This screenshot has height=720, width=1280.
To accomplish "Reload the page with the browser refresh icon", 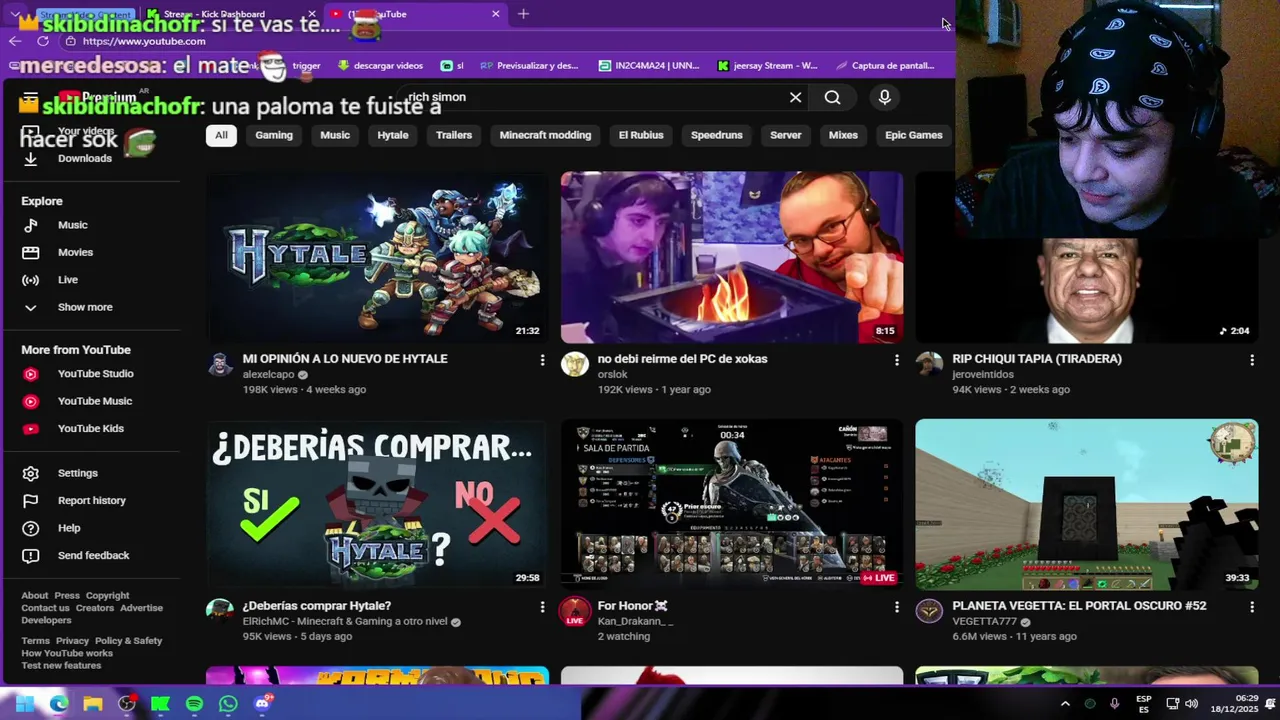I will [43, 41].
